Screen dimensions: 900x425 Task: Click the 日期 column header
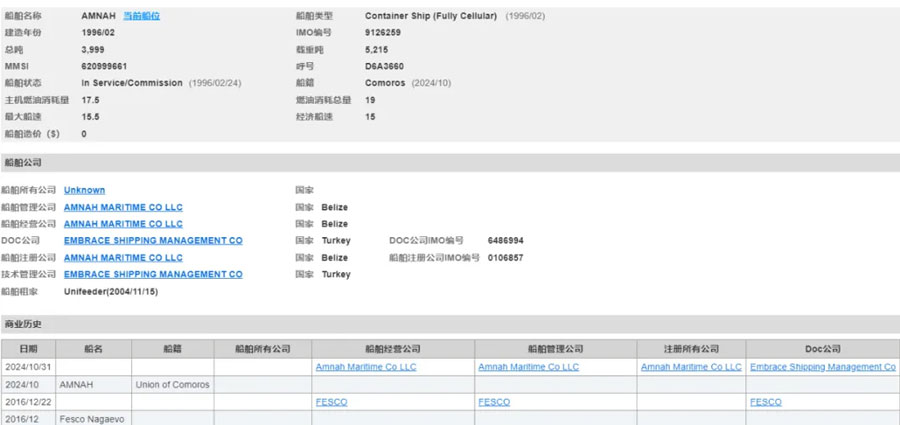point(28,349)
